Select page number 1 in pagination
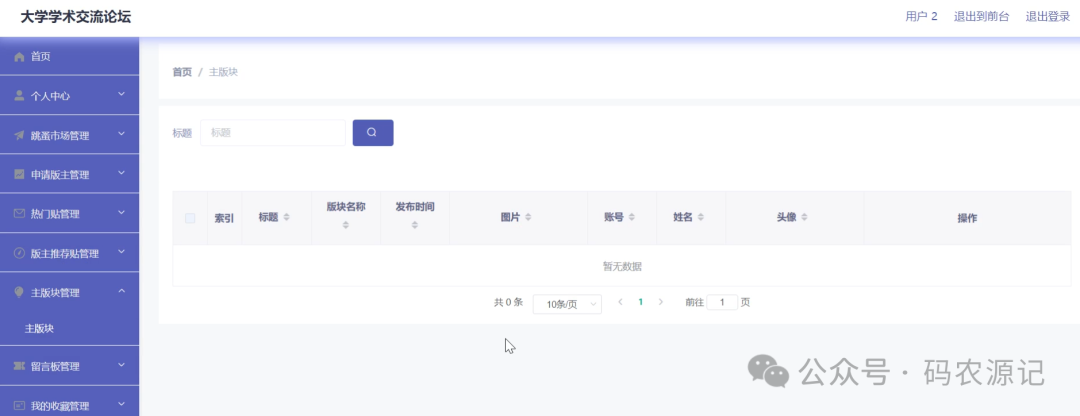The height and width of the screenshot is (416, 1080). 641,302
